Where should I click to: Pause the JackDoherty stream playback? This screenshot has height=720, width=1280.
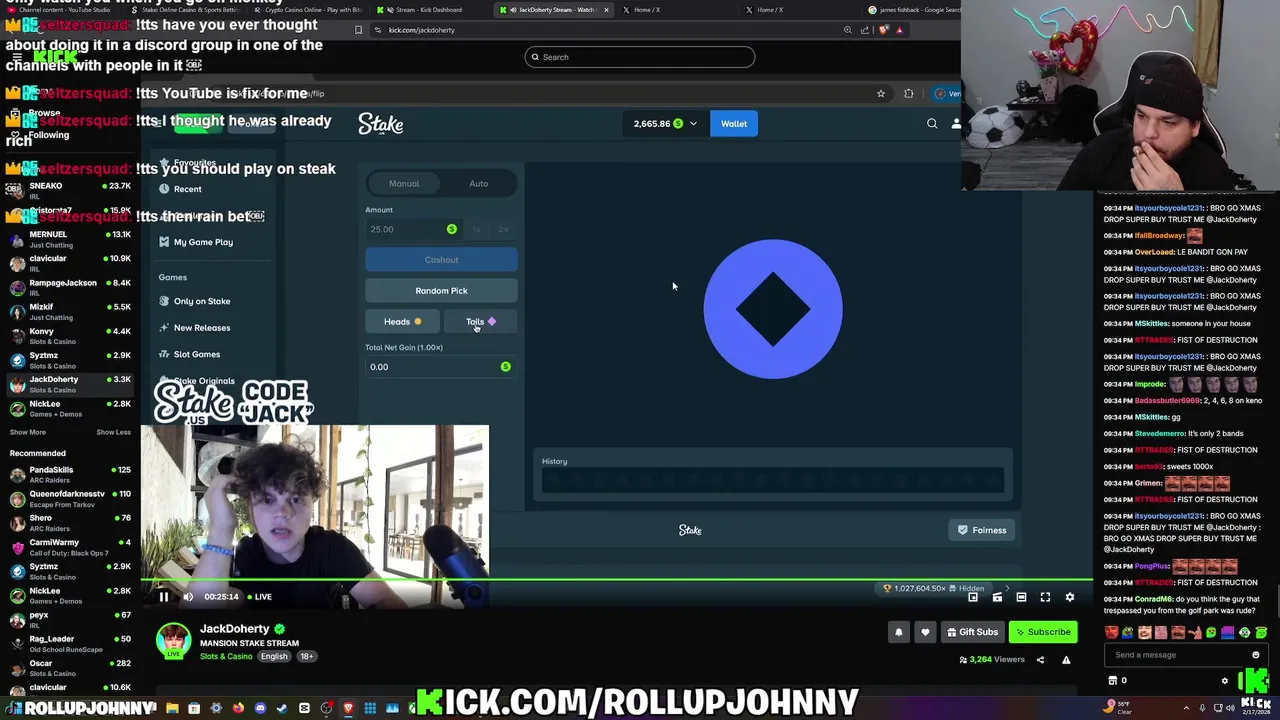click(164, 597)
